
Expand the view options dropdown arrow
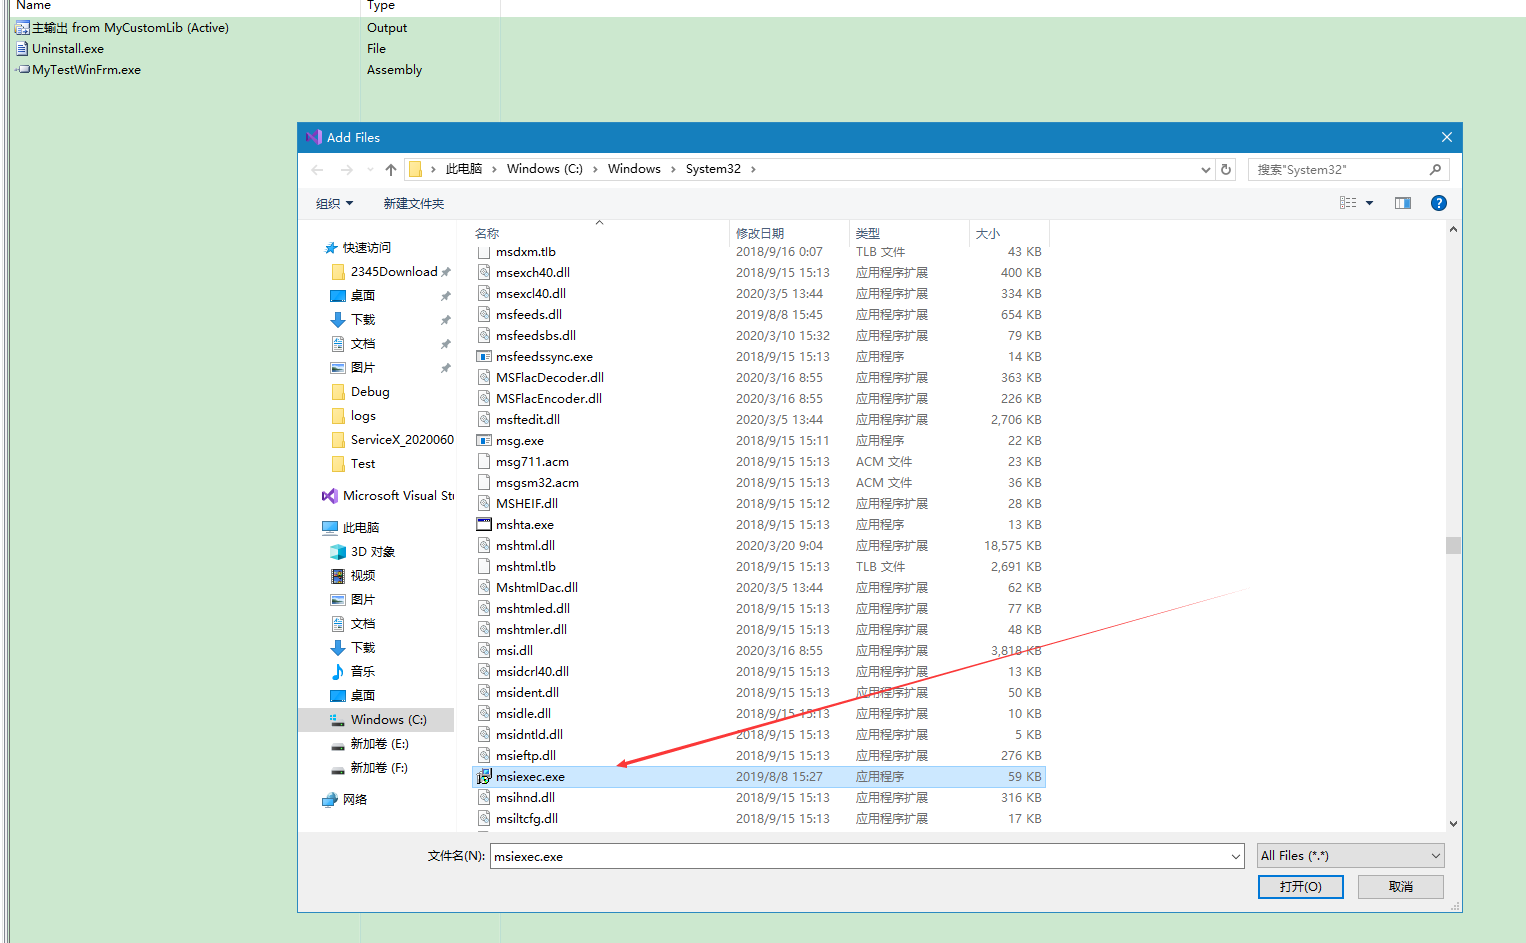click(1369, 202)
